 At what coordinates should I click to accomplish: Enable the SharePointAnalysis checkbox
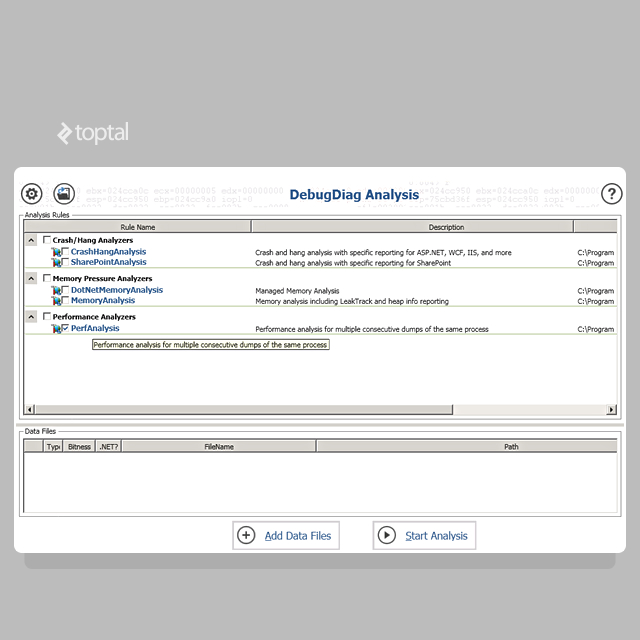click(65, 262)
